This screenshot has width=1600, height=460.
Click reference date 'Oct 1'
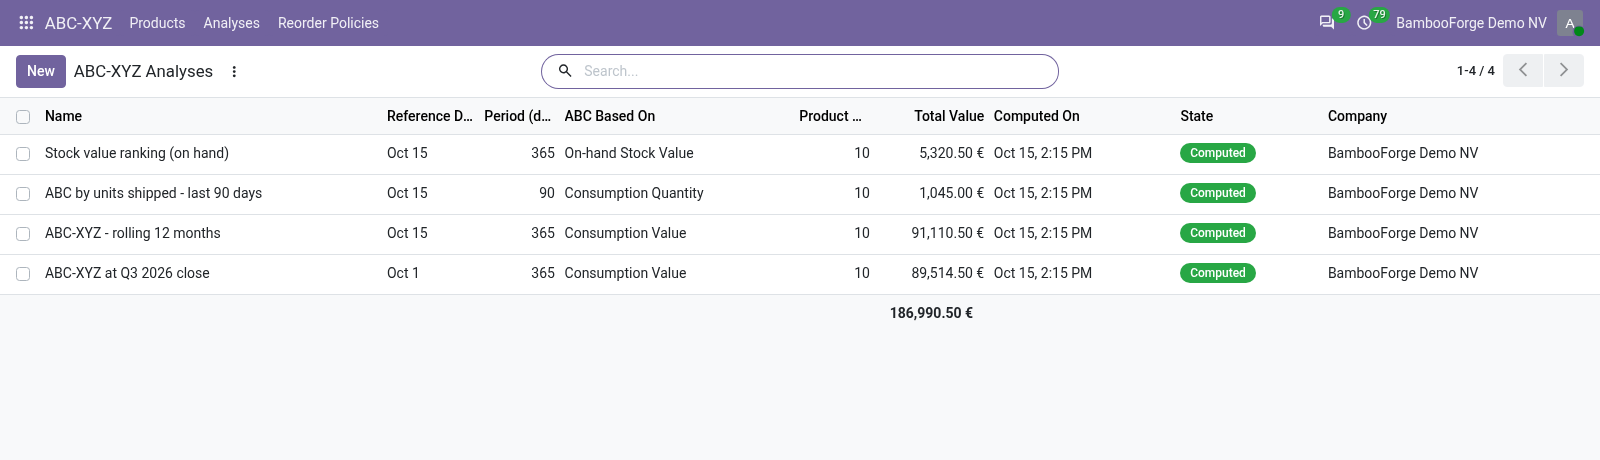coord(403,273)
